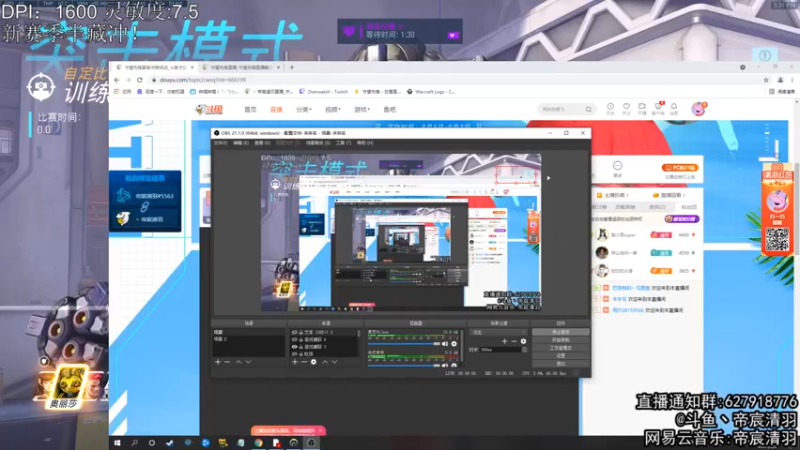Remove scene transition with minus icon
Viewport: 800px width, 450px height.
click(x=514, y=341)
